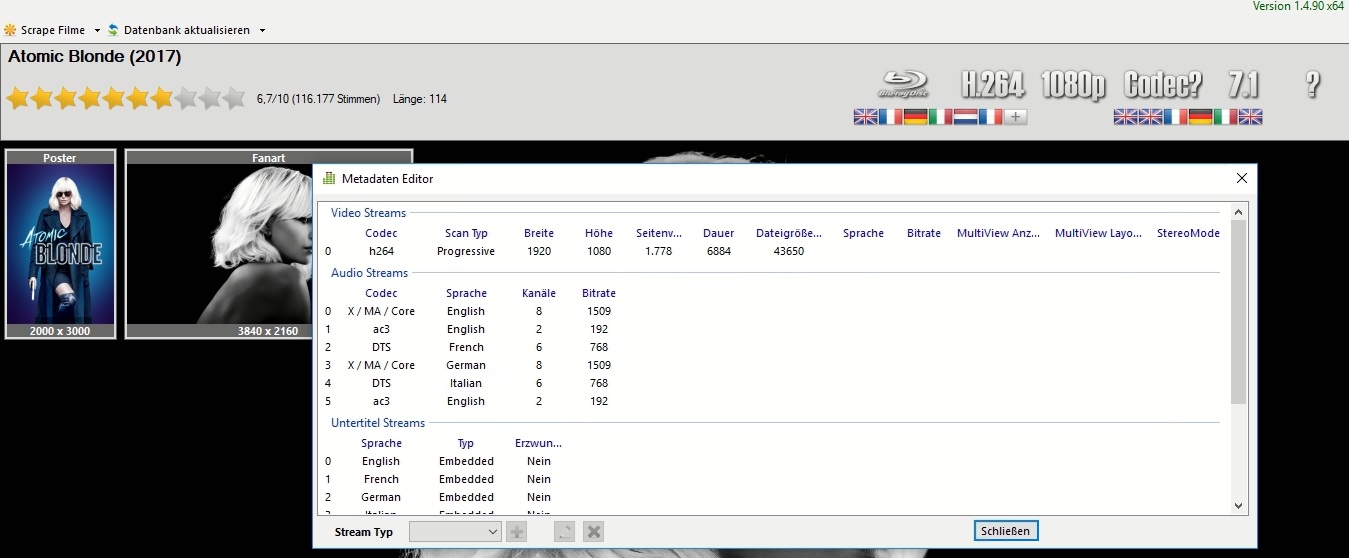Image resolution: width=1349 pixels, height=558 pixels.
Task: Click the StereoMode column header
Action: pos(1188,233)
